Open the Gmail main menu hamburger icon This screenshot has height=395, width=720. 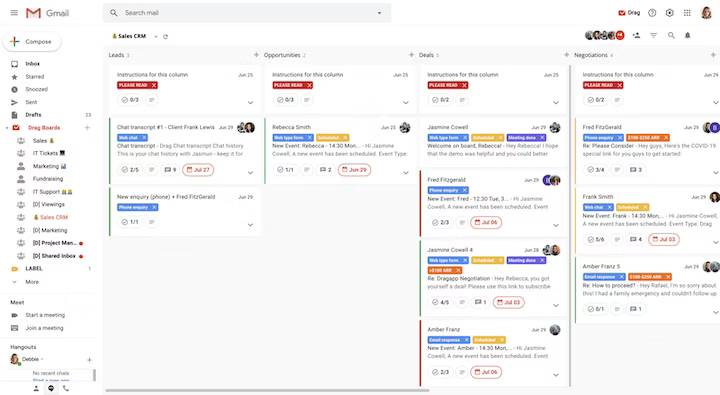click(x=14, y=13)
